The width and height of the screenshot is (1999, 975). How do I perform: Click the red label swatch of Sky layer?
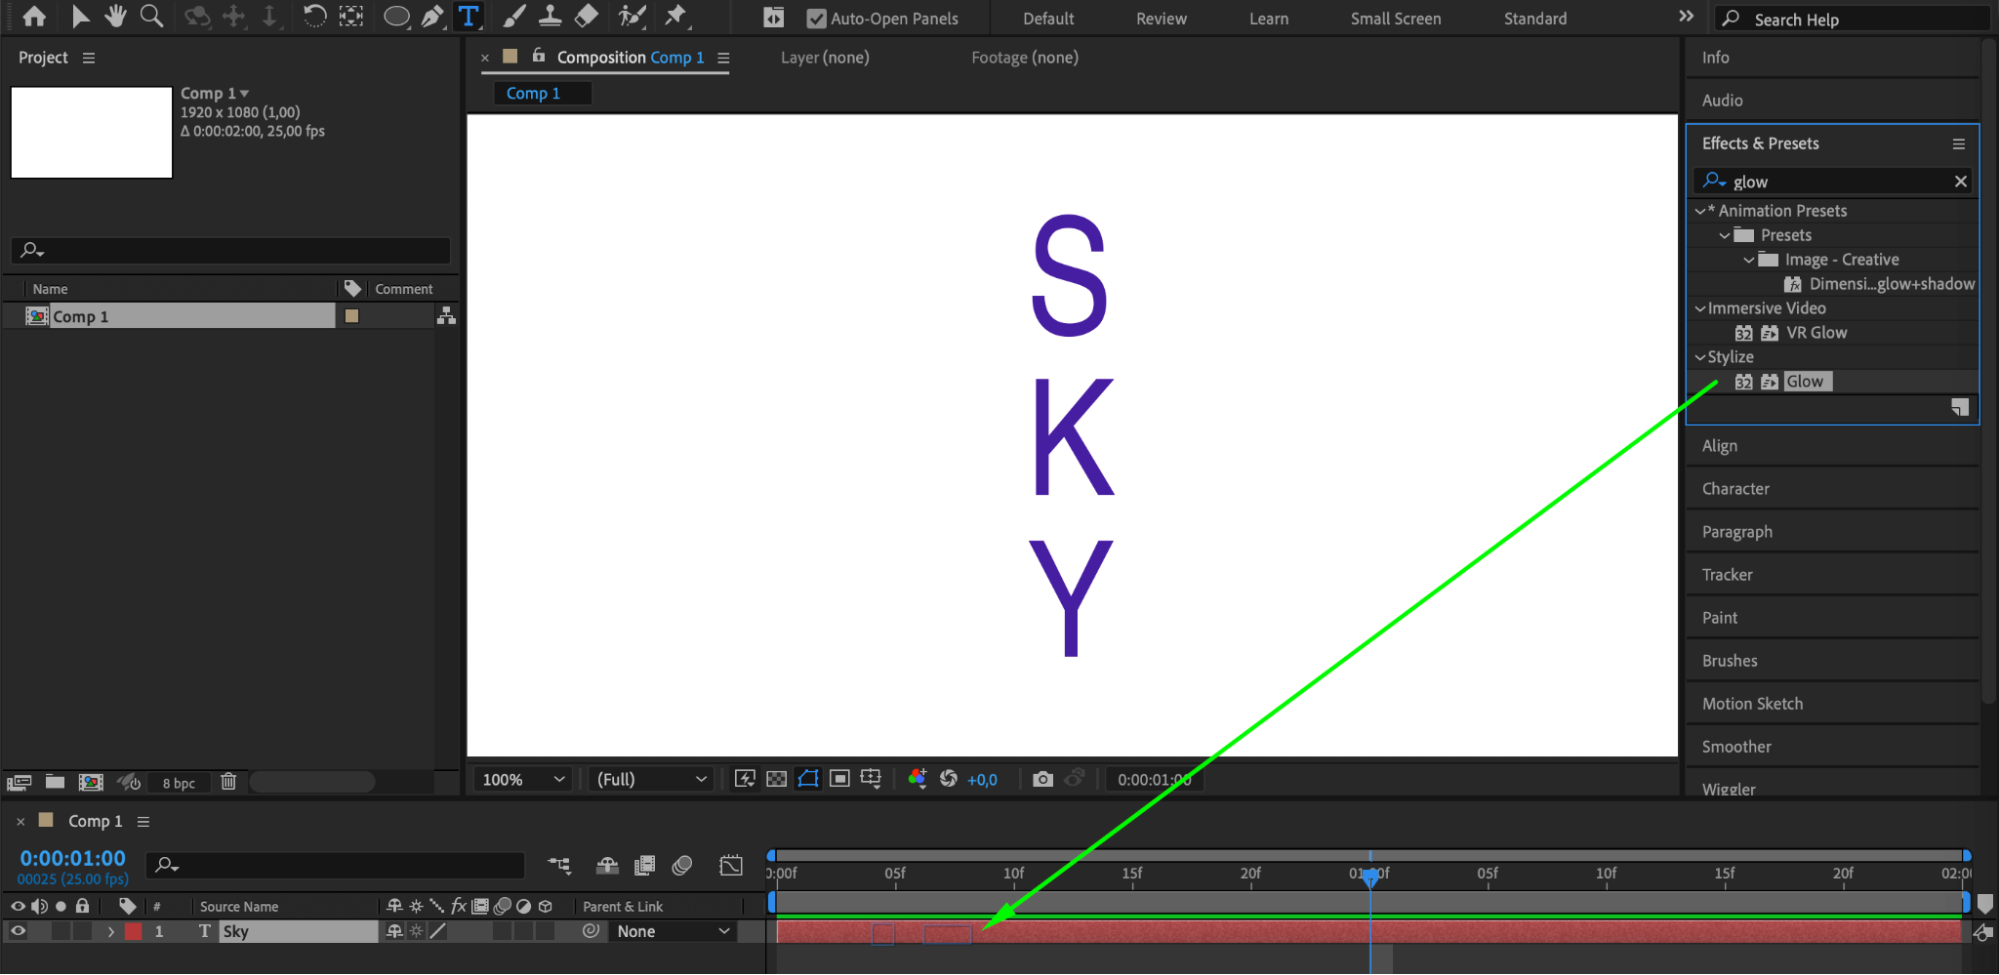coord(133,931)
